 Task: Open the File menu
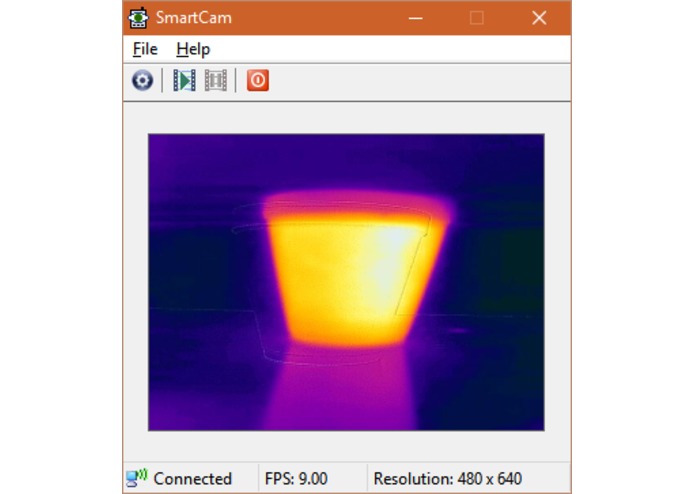[145, 49]
